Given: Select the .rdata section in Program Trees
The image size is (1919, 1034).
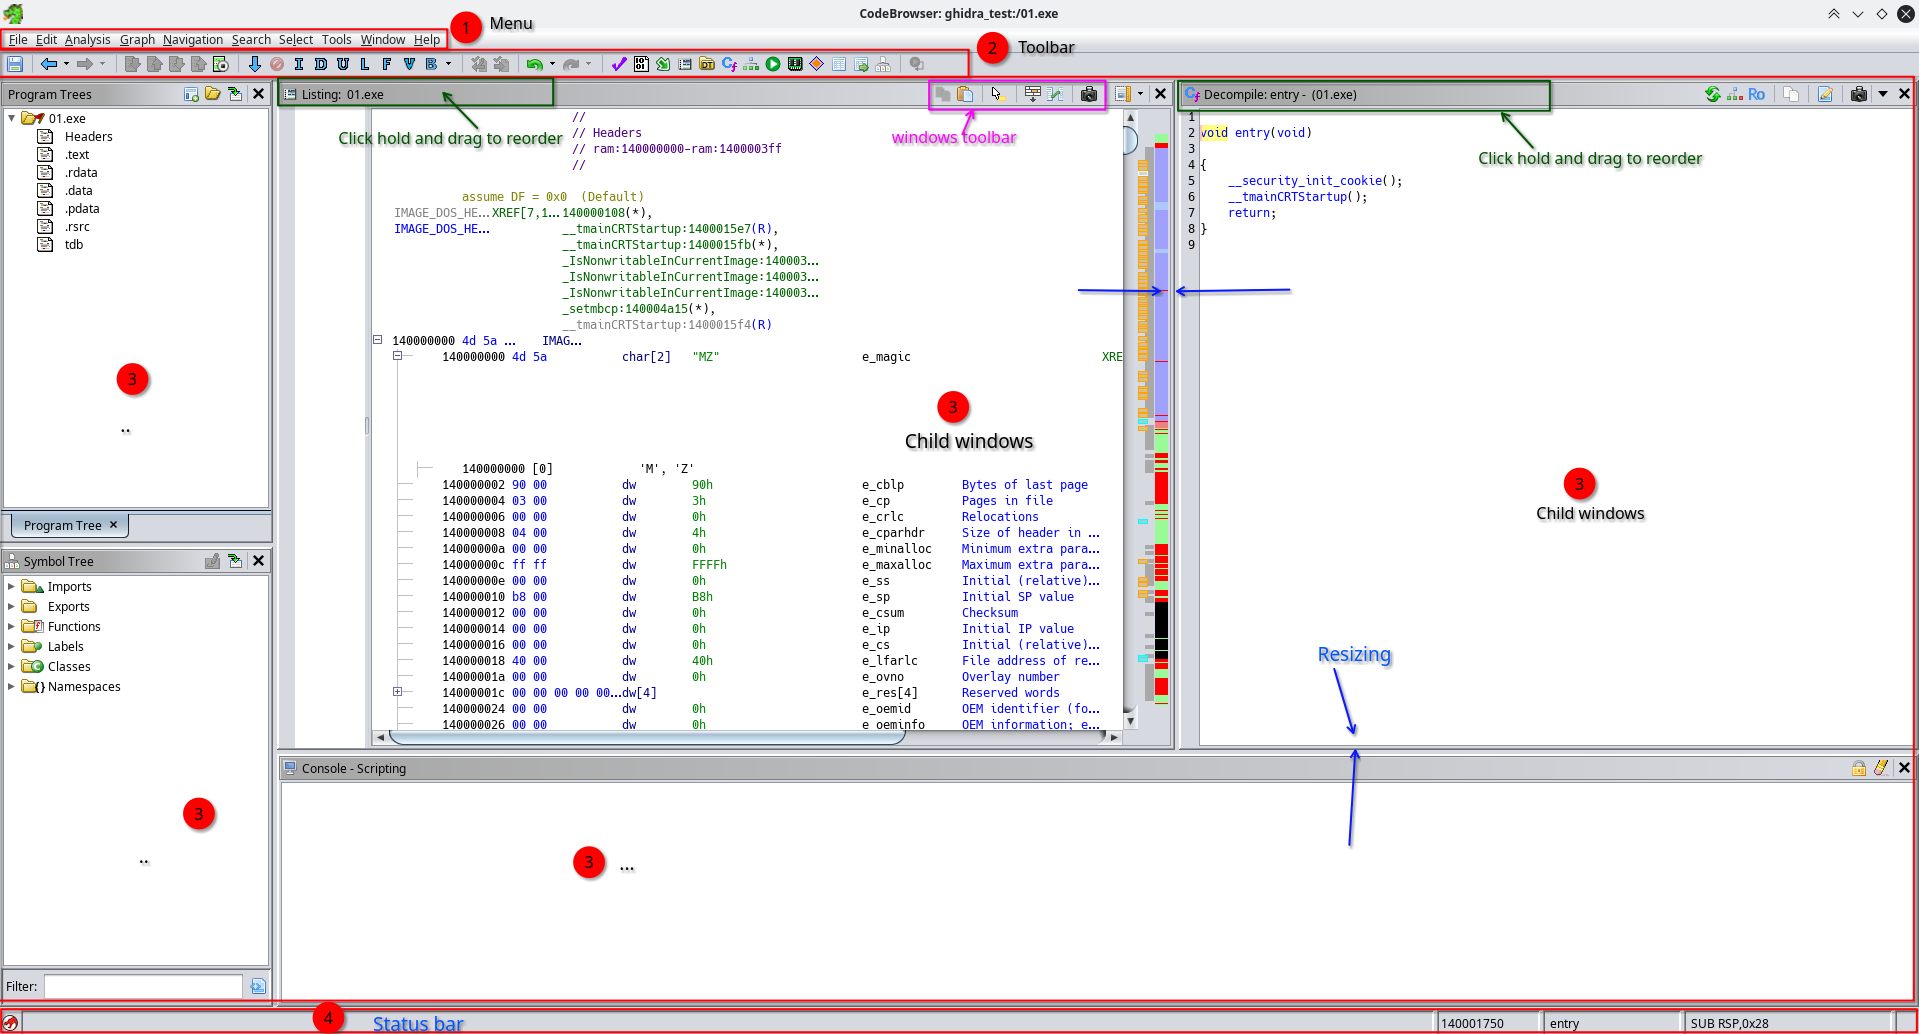Looking at the screenshot, I should [81, 172].
